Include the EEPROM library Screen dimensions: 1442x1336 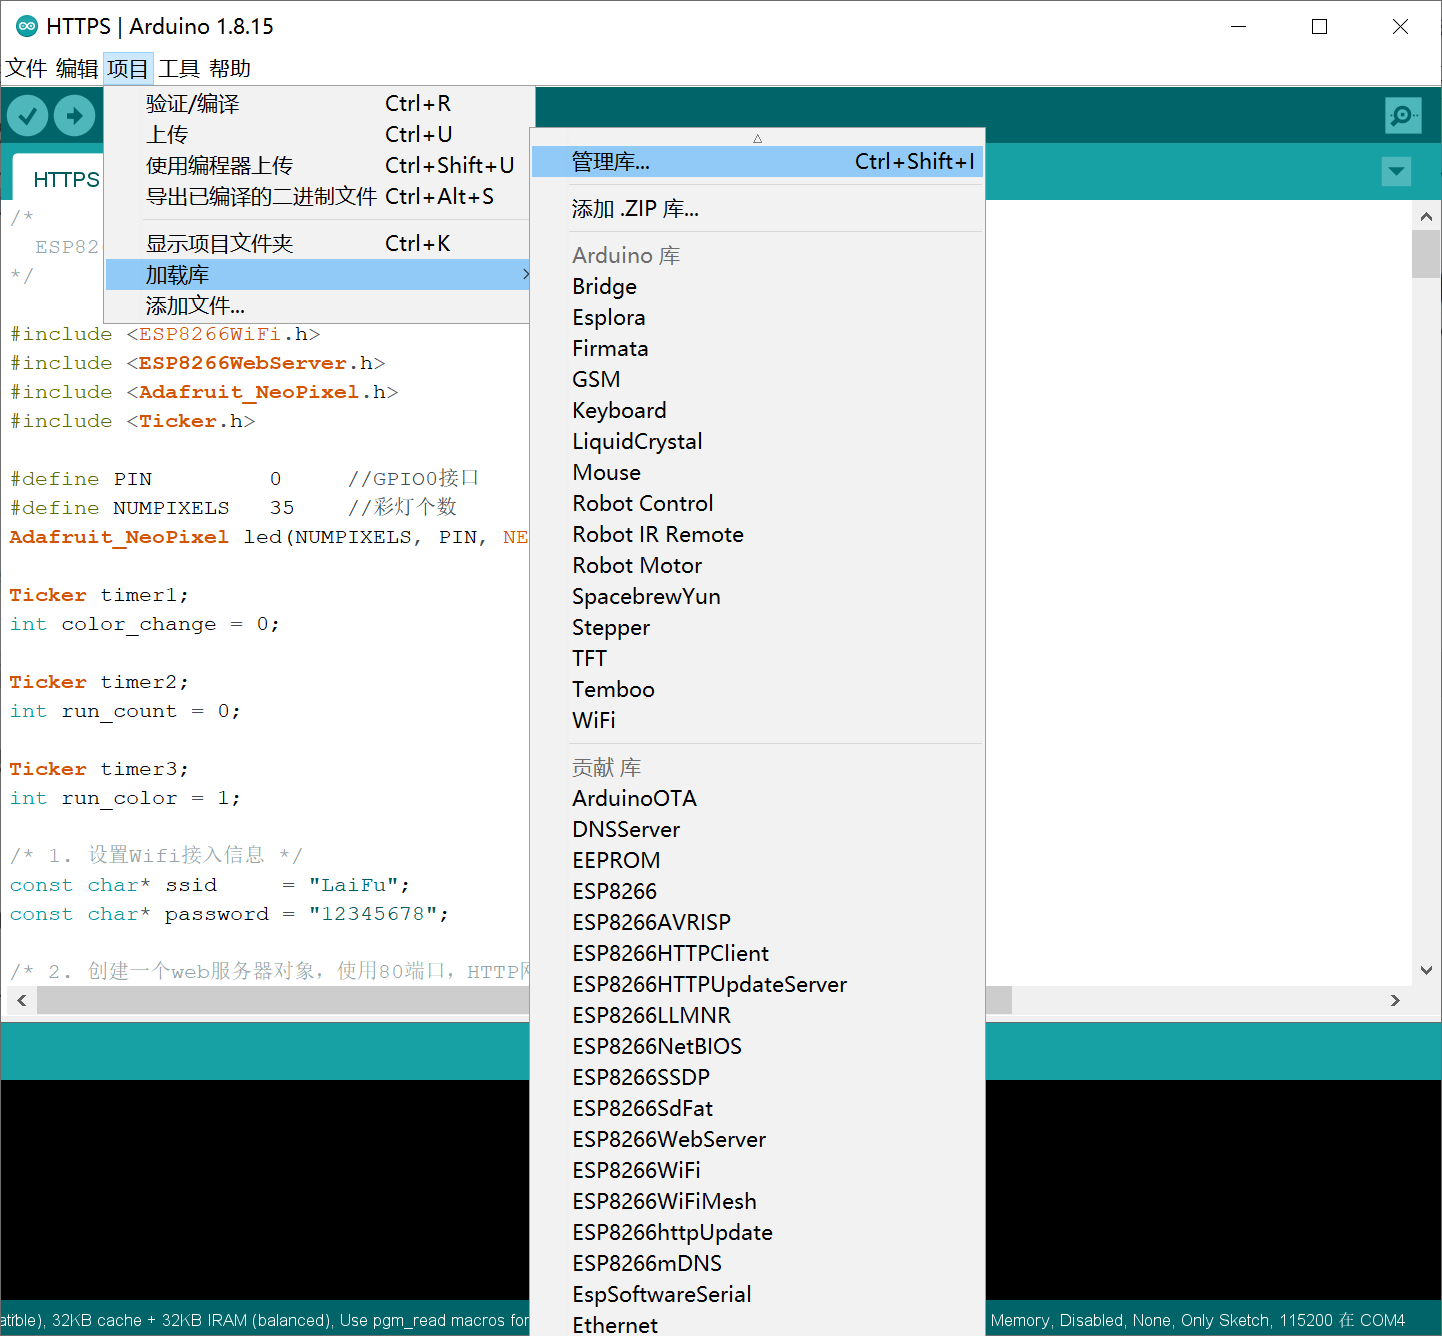616,860
